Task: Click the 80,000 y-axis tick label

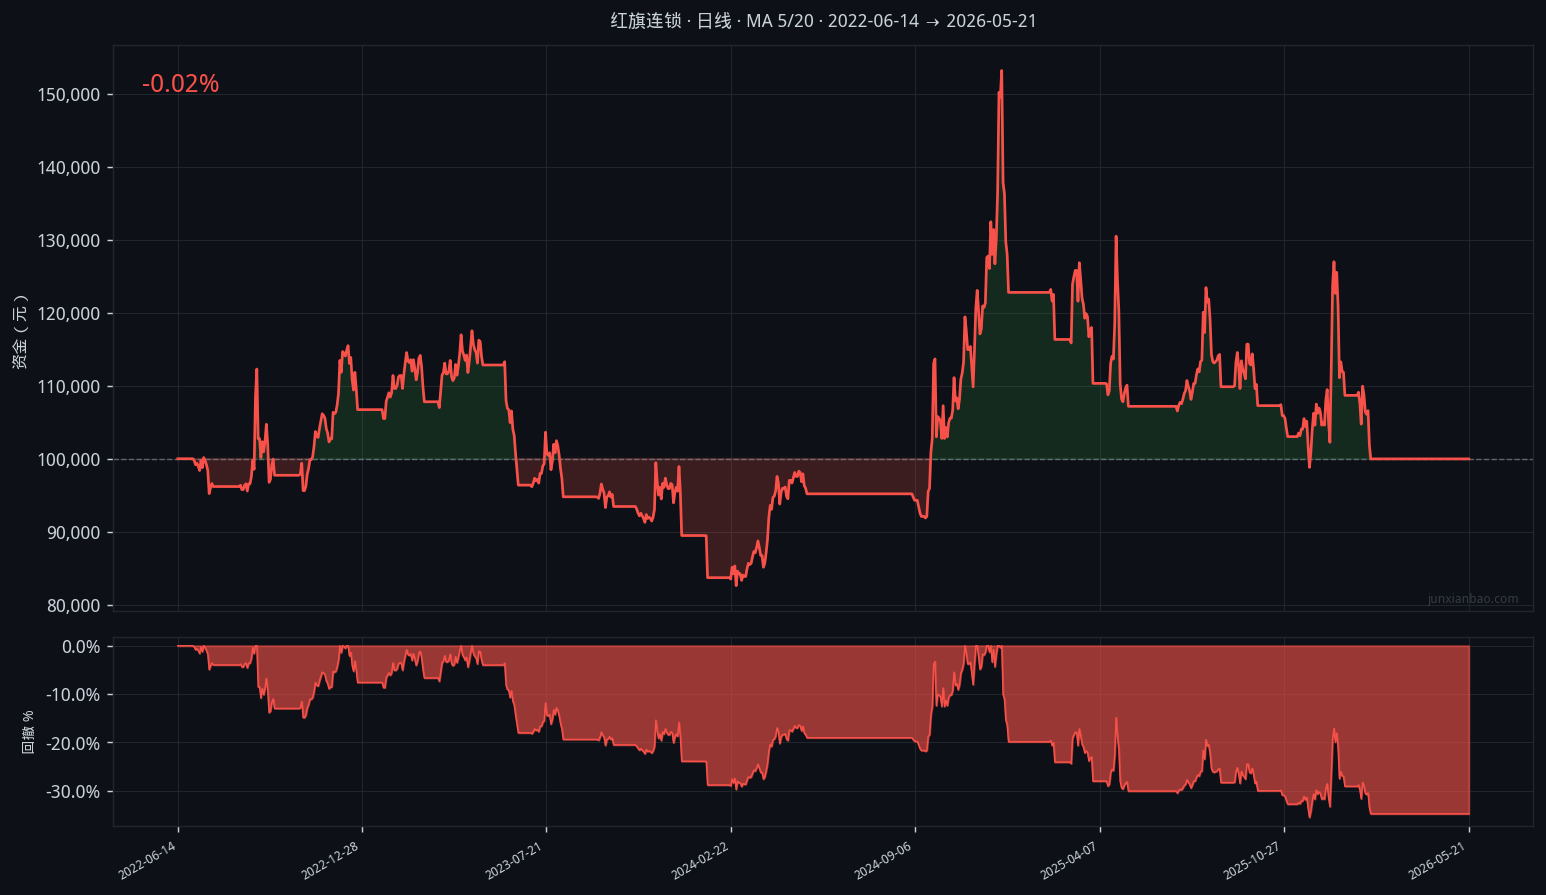Action: coord(74,606)
